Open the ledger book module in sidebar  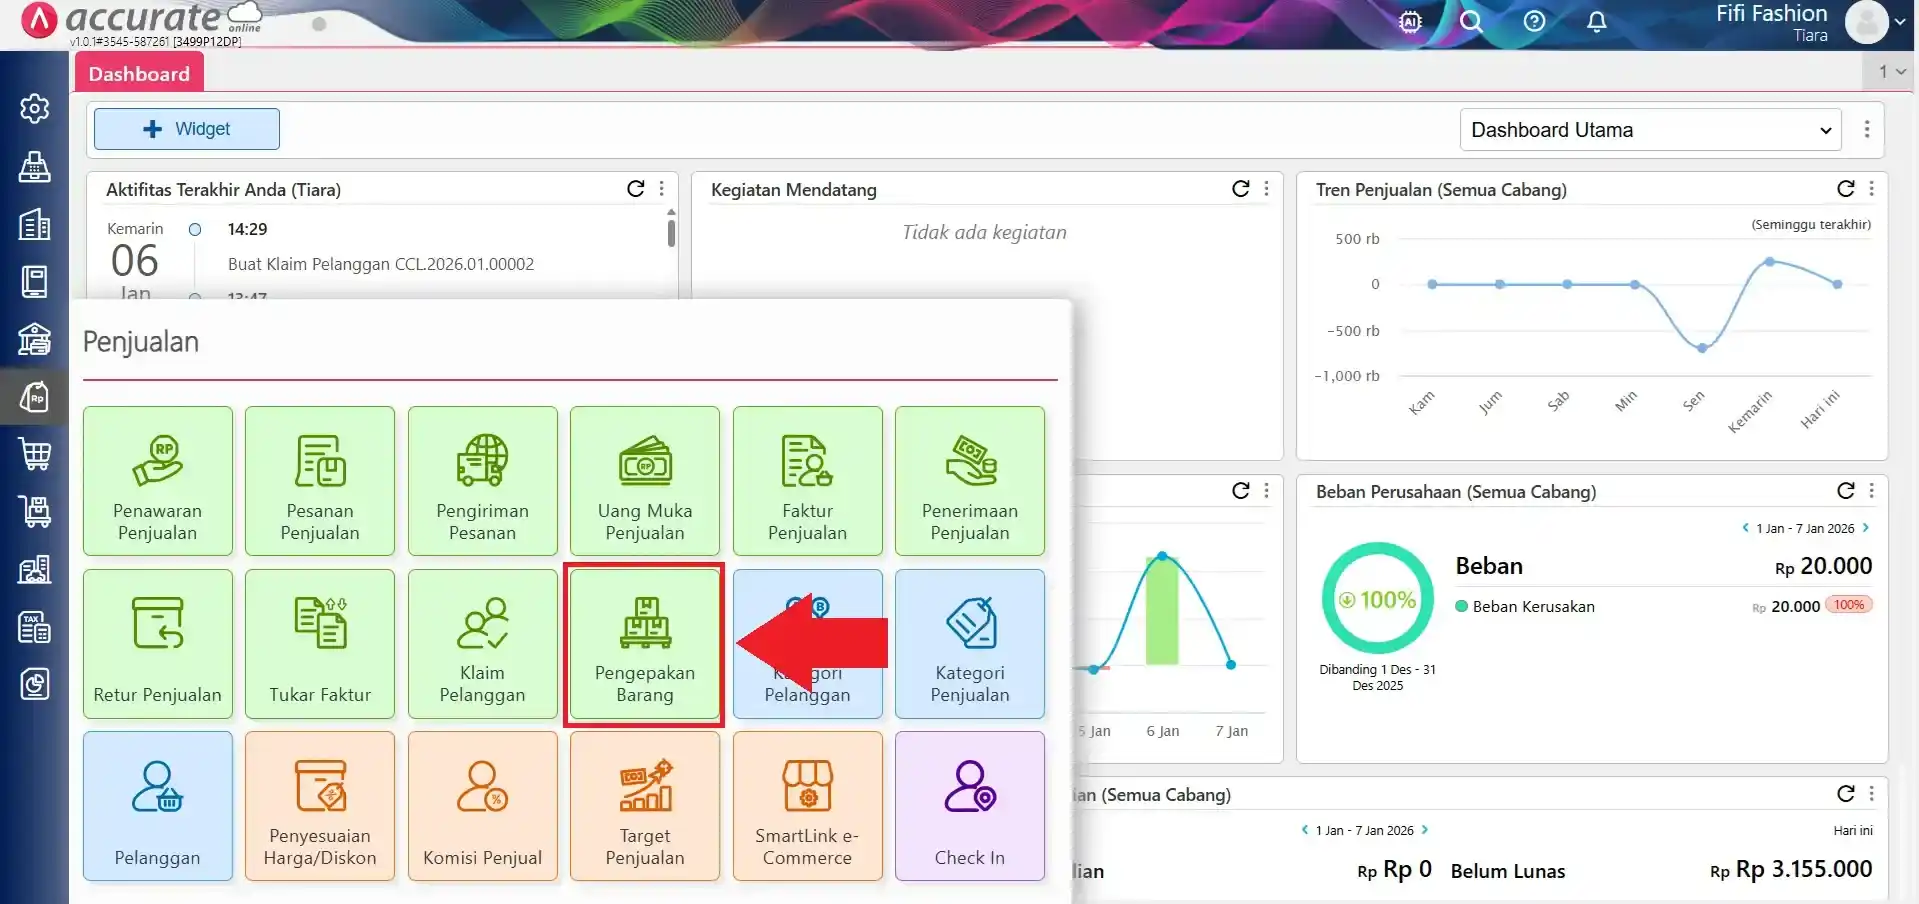[x=35, y=282]
